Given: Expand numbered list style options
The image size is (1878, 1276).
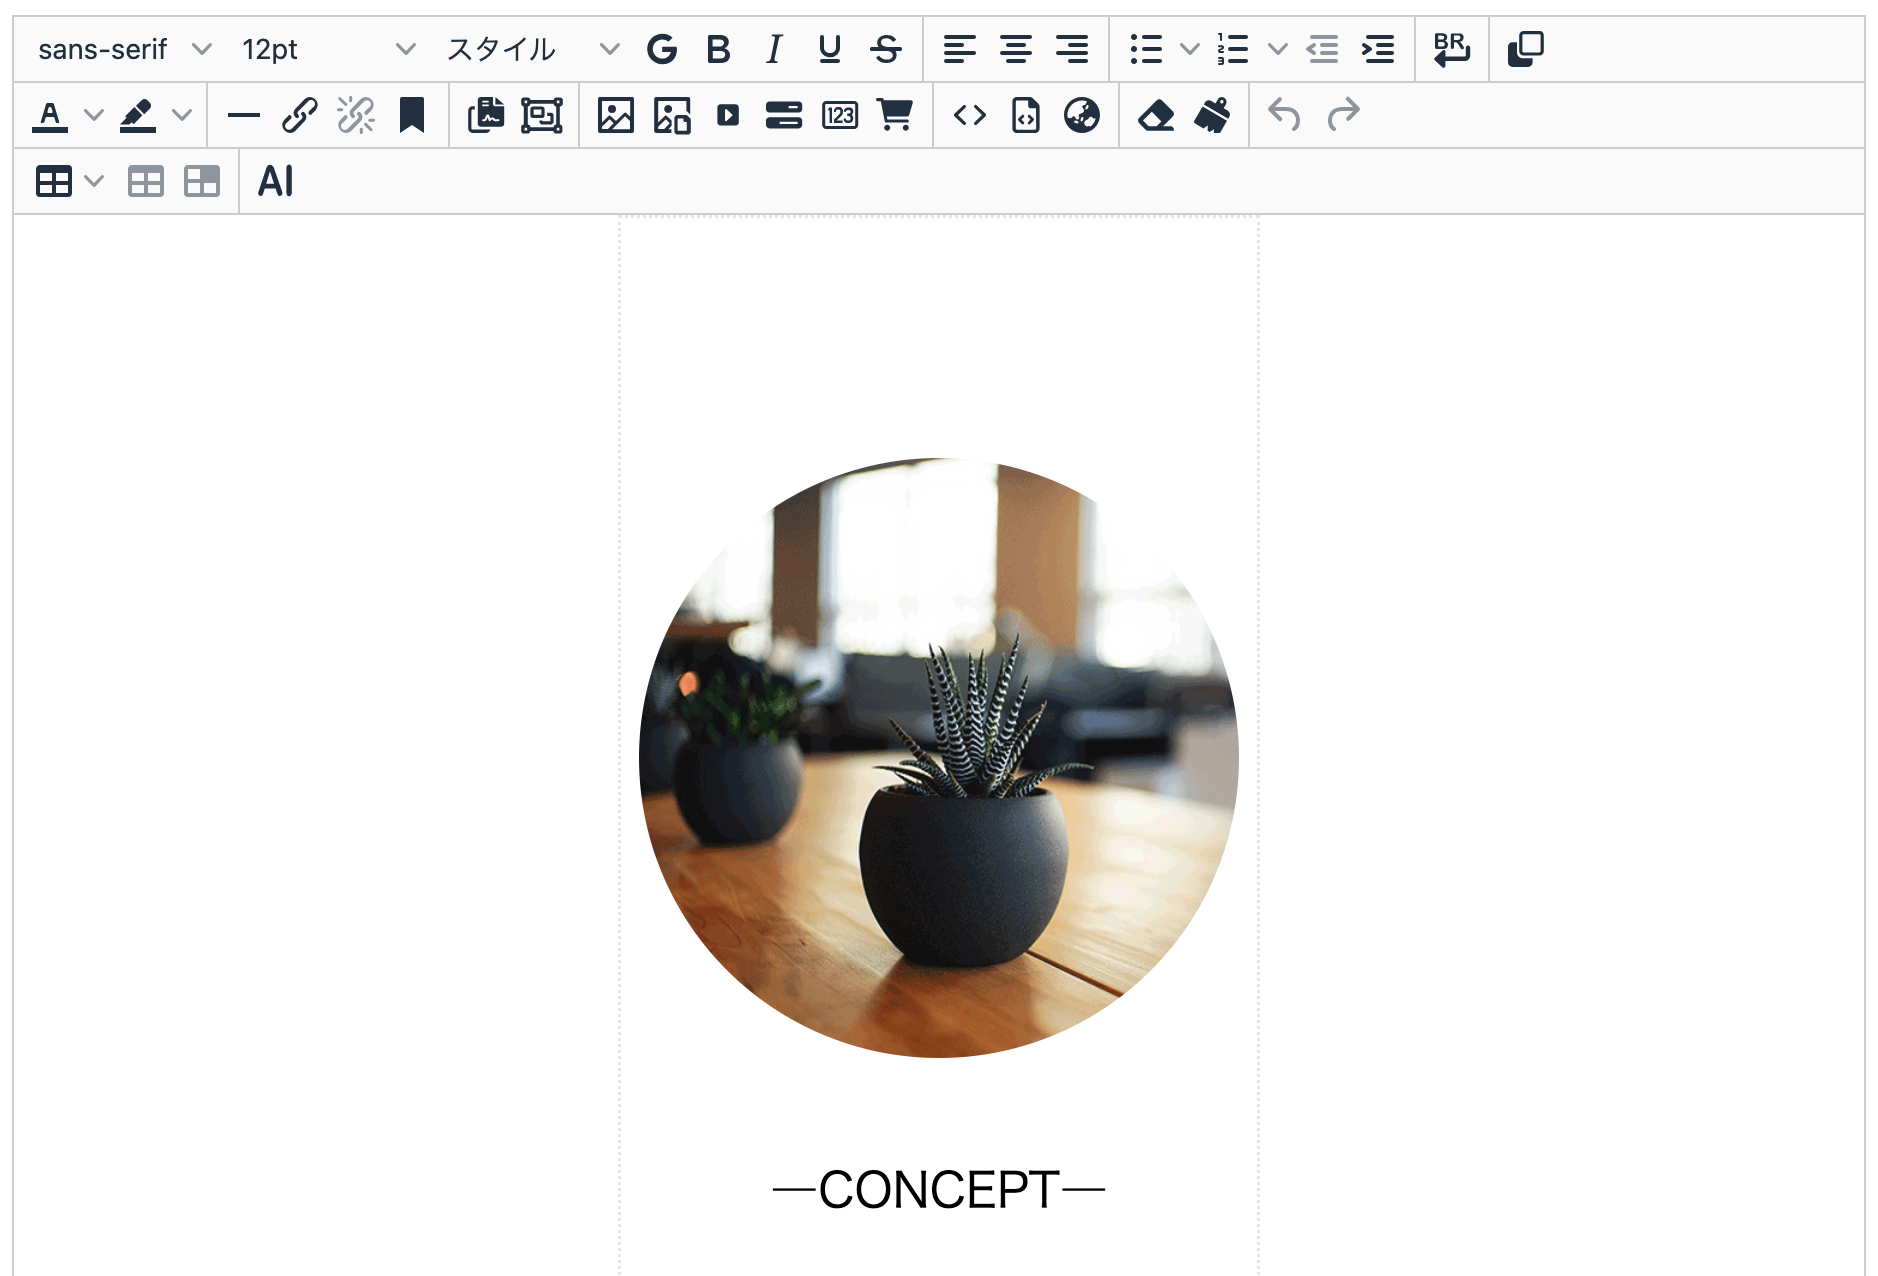Looking at the screenshot, I should click(1278, 49).
